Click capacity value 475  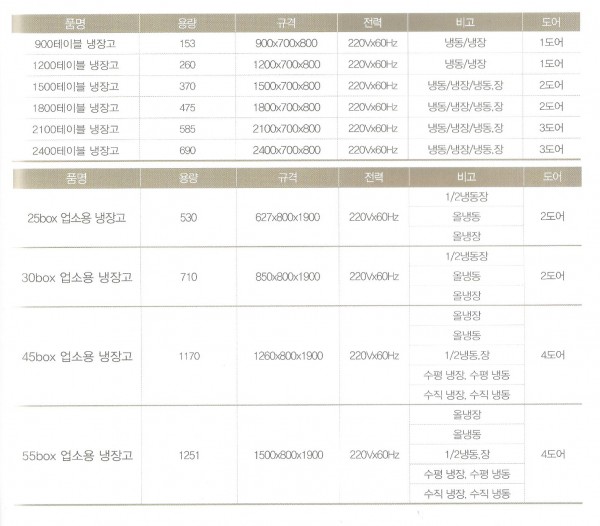click(188, 107)
